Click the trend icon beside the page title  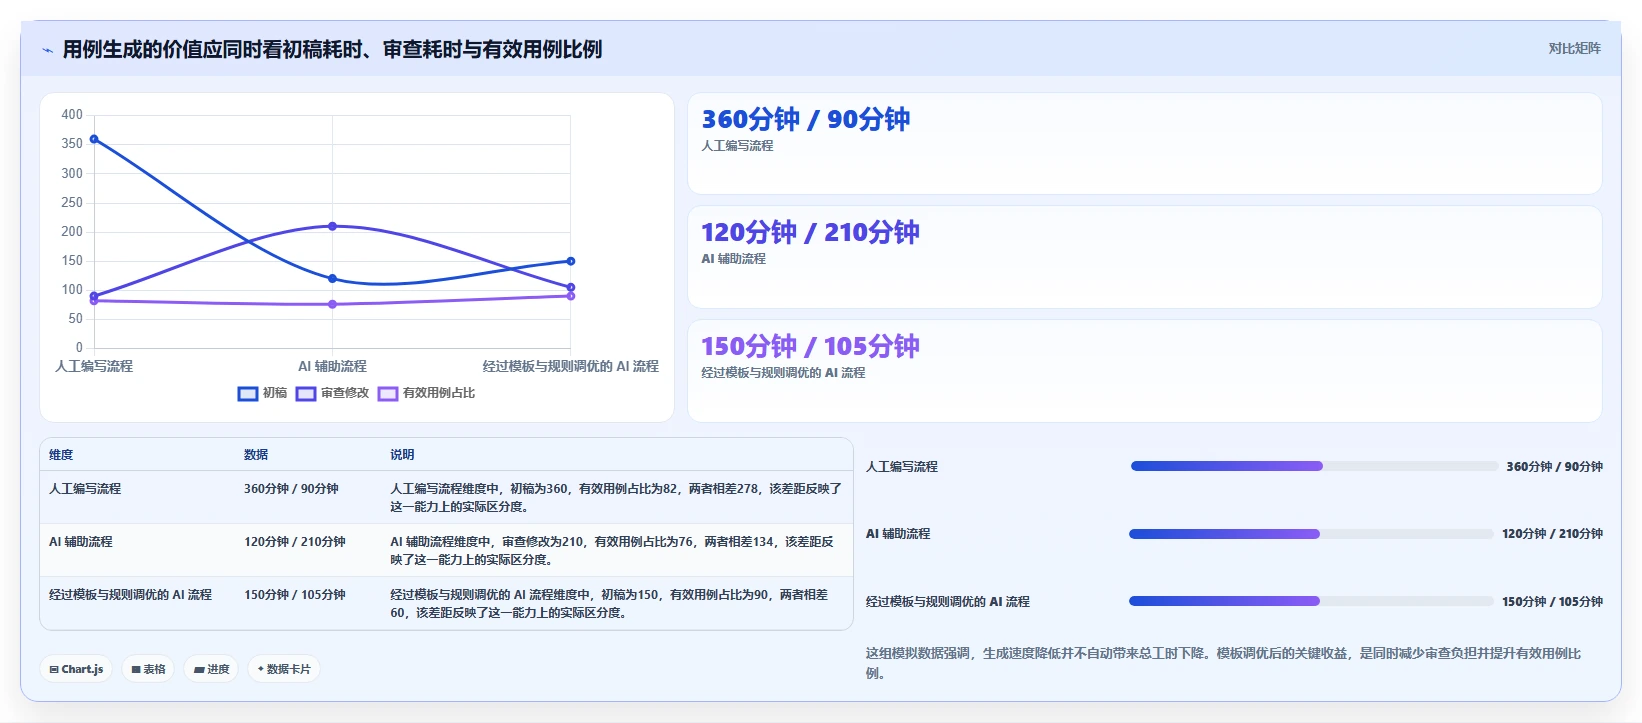click(47, 50)
